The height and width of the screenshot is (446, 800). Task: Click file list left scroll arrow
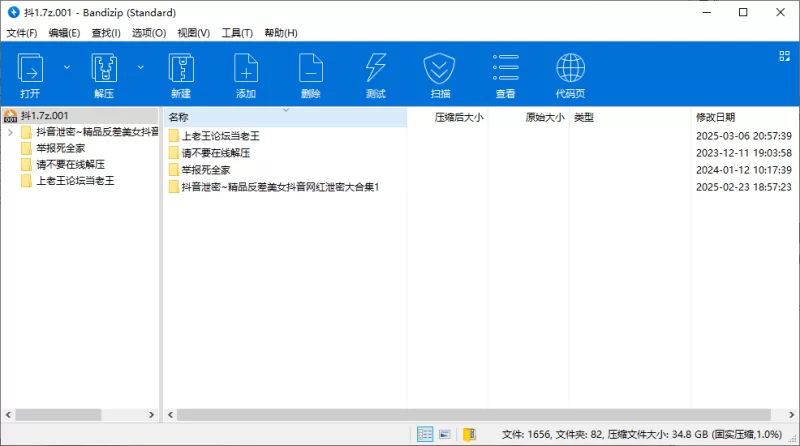170,415
